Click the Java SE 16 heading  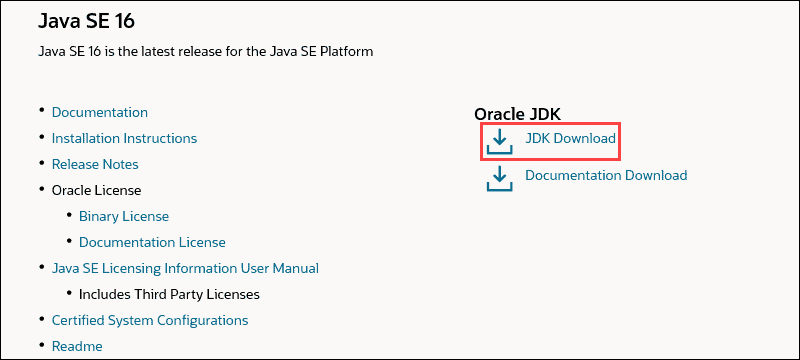tap(86, 21)
